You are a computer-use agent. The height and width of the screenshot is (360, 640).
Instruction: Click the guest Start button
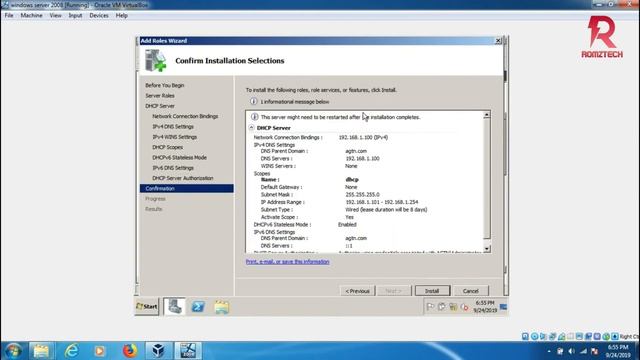pyautogui.click(x=147, y=307)
